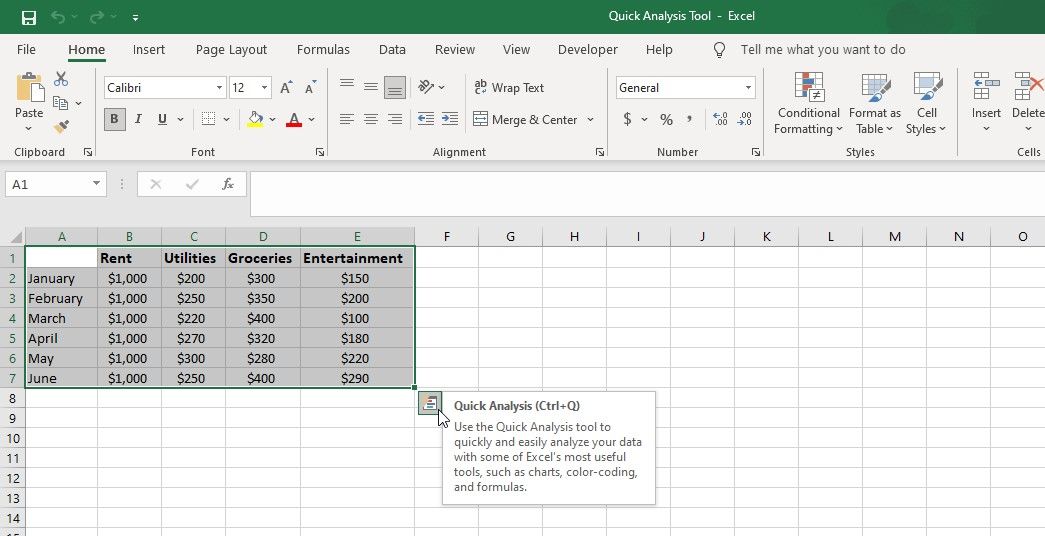Viewport: 1045px width, 536px height.
Task: Click the Cut scissors icon
Action: [61, 79]
